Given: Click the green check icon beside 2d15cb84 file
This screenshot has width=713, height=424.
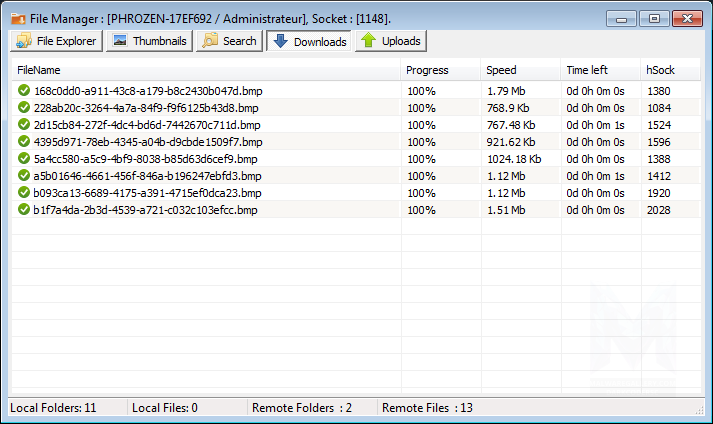Looking at the screenshot, I should 24,125.
